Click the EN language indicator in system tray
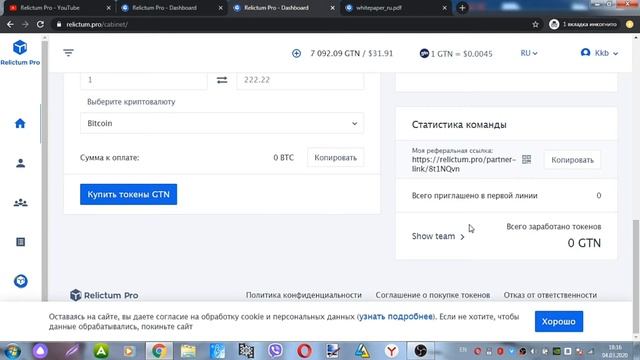 point(463,350)
